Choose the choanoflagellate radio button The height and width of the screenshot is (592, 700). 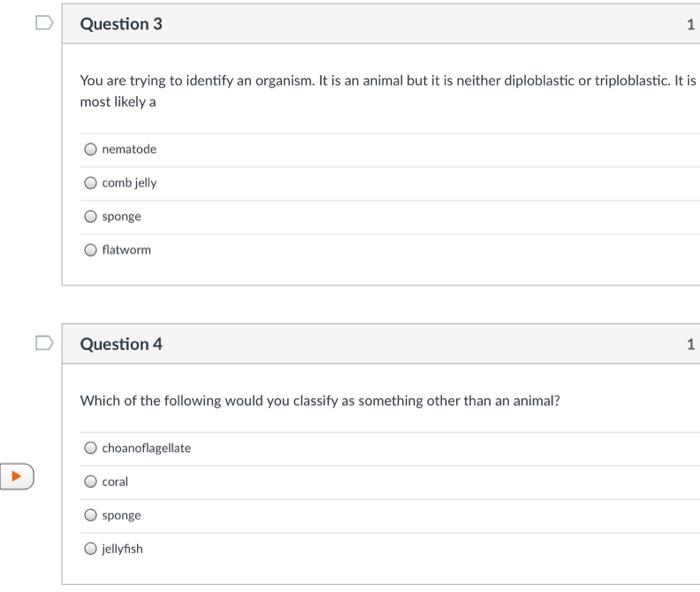pos(91,448)
